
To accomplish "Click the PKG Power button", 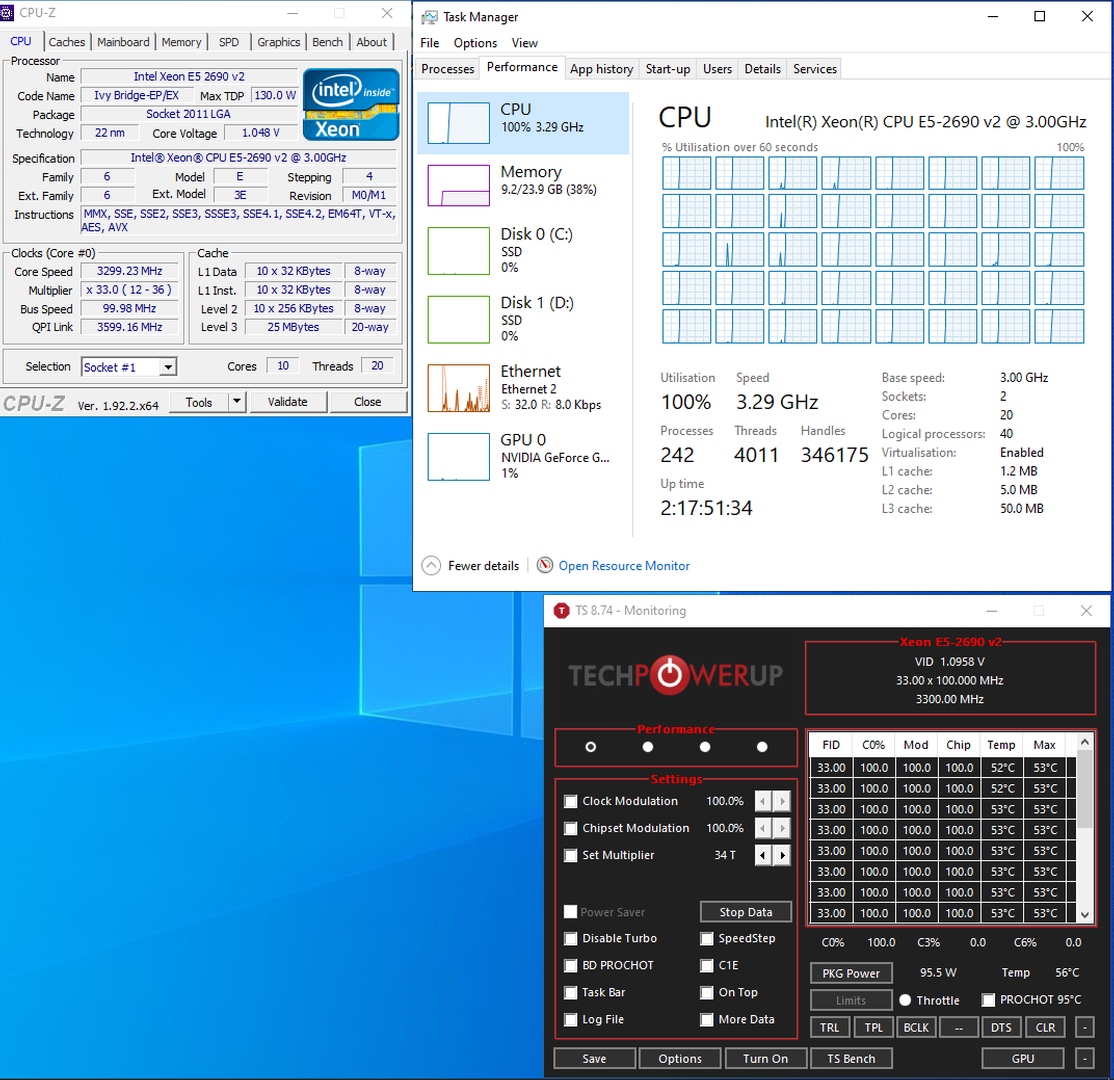I will pos(850,973).
